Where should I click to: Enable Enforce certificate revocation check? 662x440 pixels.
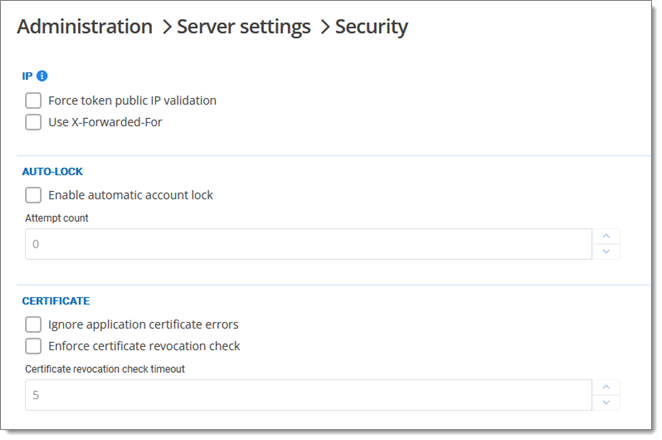tap(33, 346)
